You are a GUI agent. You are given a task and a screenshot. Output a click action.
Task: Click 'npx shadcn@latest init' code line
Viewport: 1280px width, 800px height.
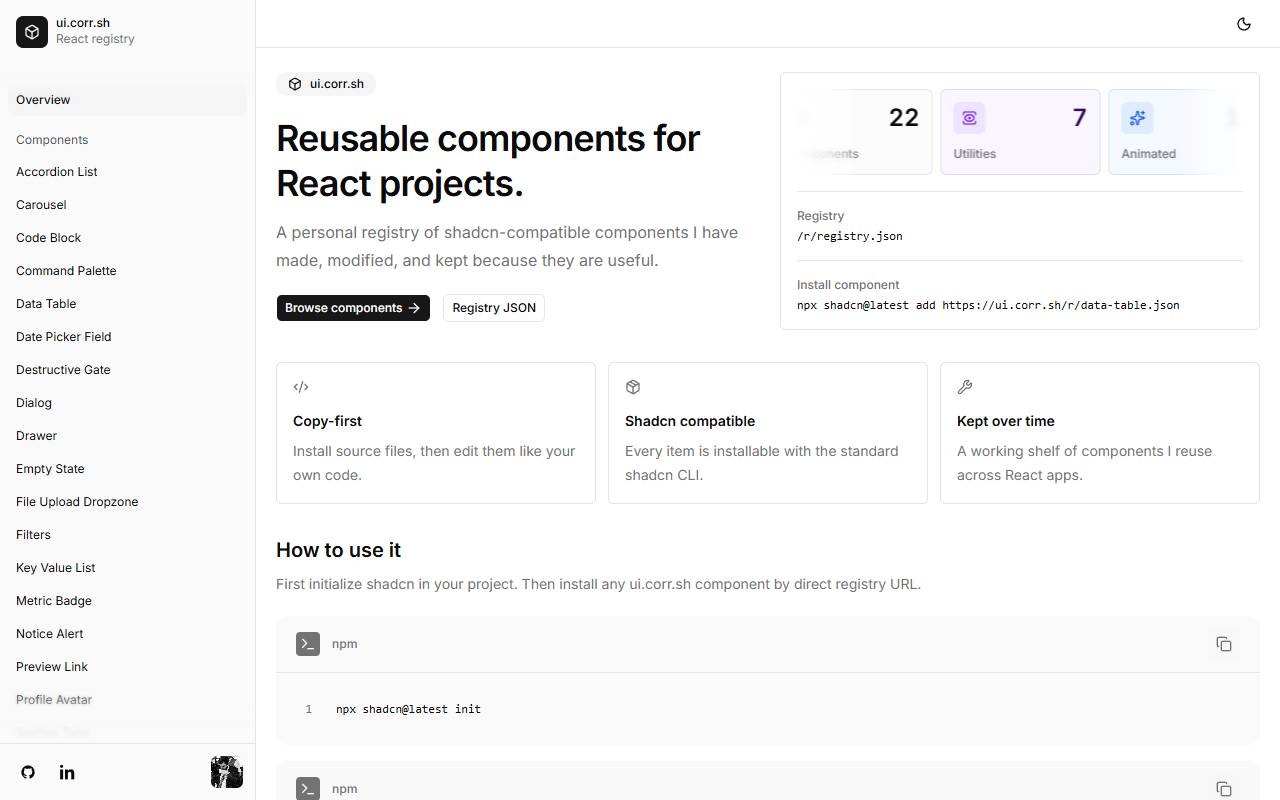408,709
